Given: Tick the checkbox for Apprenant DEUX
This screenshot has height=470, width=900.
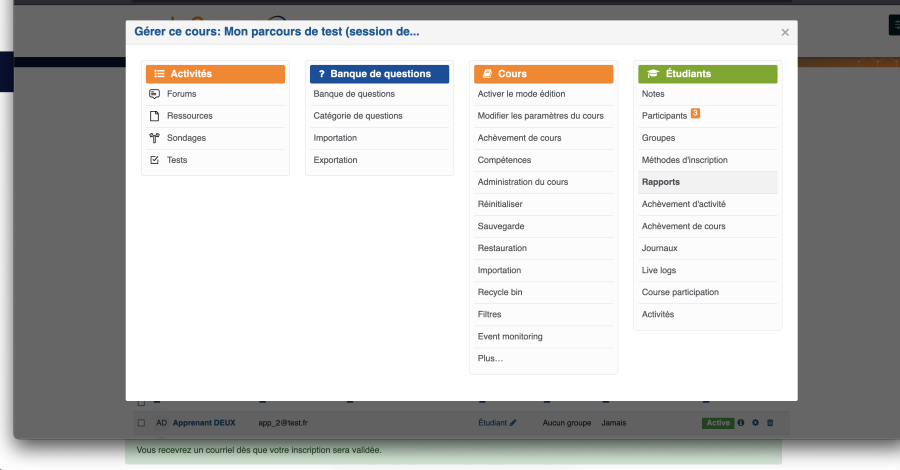Looking at the screenshot, I should tap(141, 423).
